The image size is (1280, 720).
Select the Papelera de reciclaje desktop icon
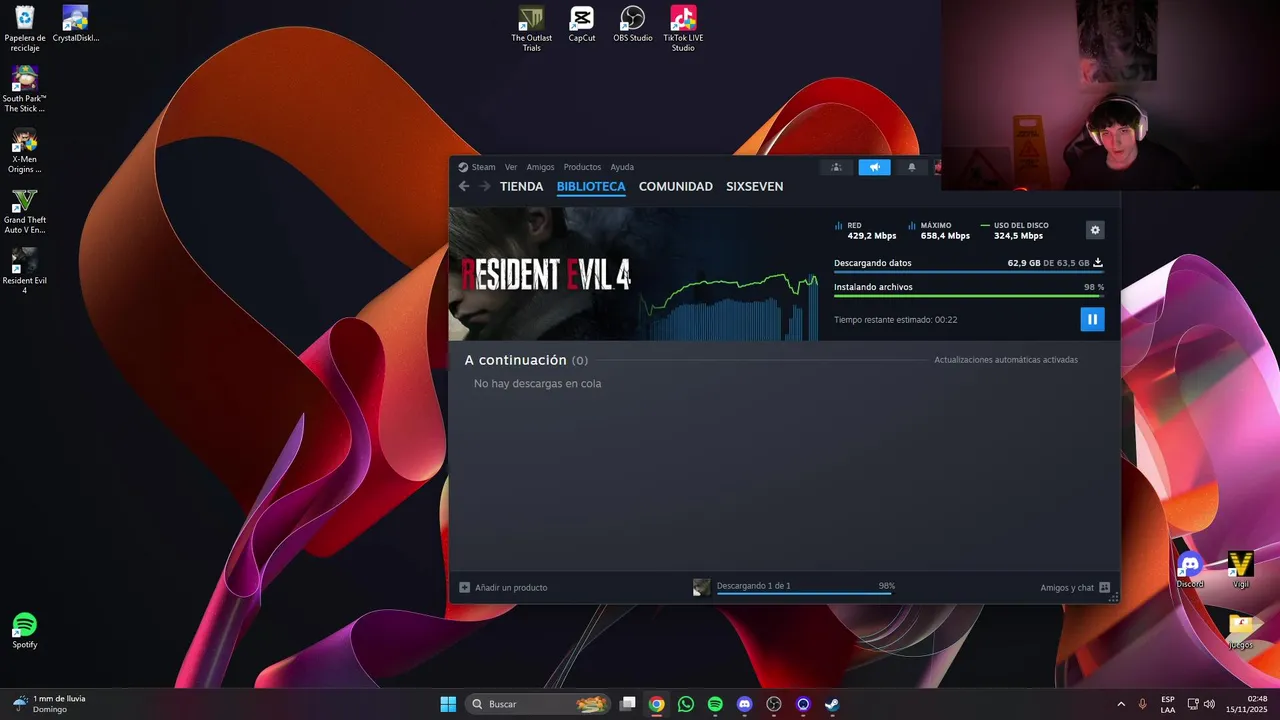click(x=25, y=29)
